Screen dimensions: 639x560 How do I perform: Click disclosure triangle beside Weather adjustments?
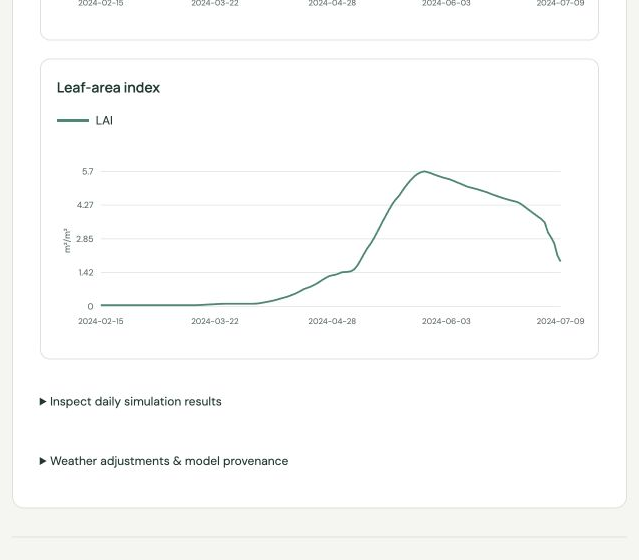point(43,461)
